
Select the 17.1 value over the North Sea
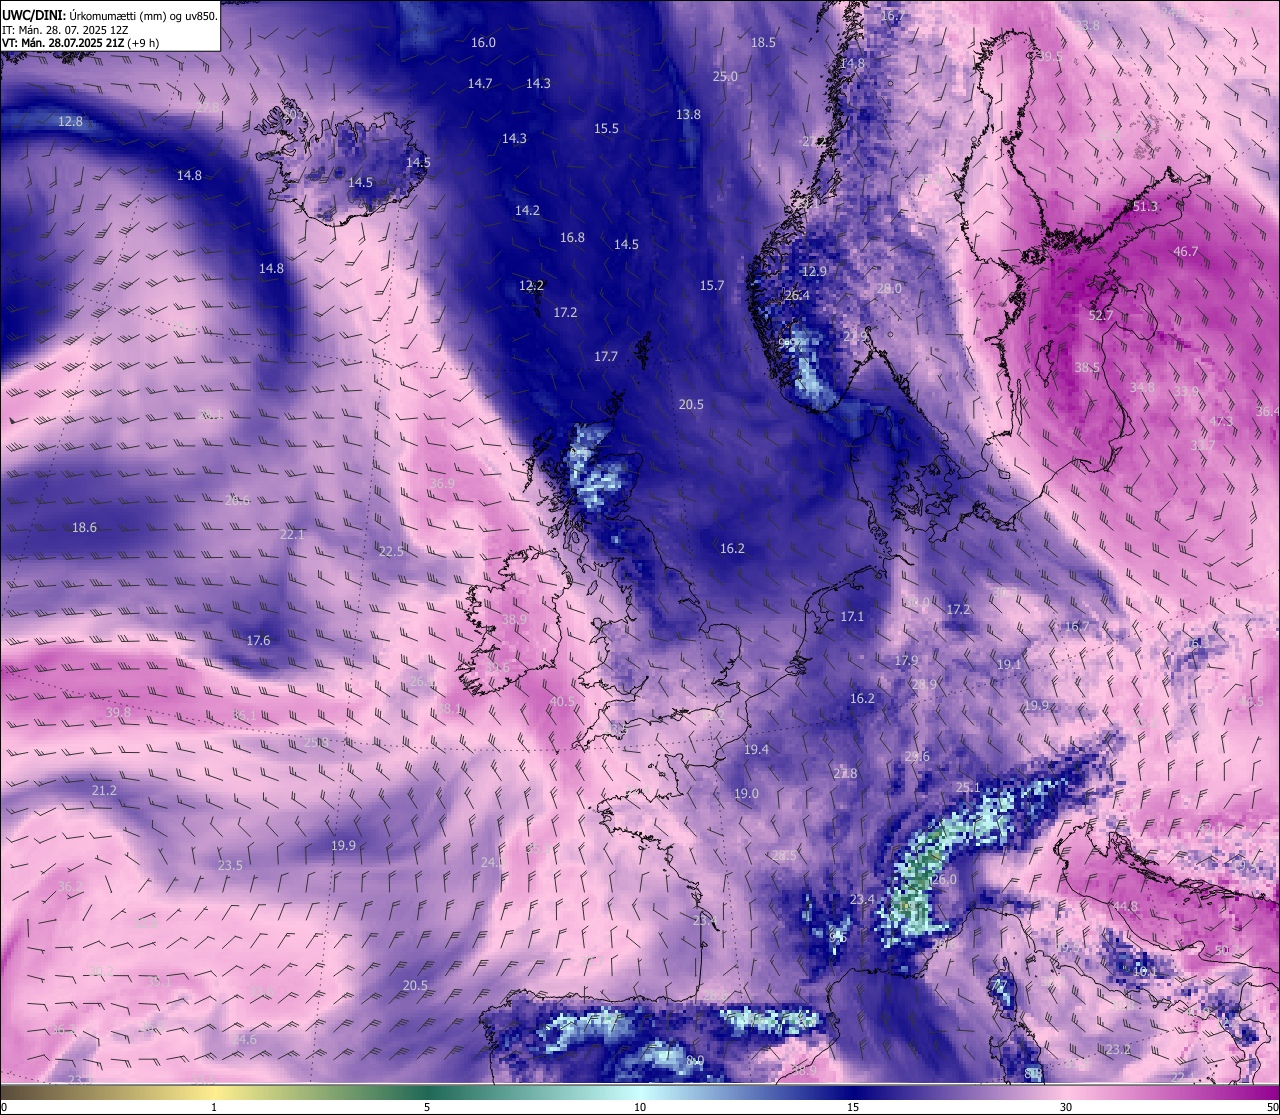click(851, 616)
